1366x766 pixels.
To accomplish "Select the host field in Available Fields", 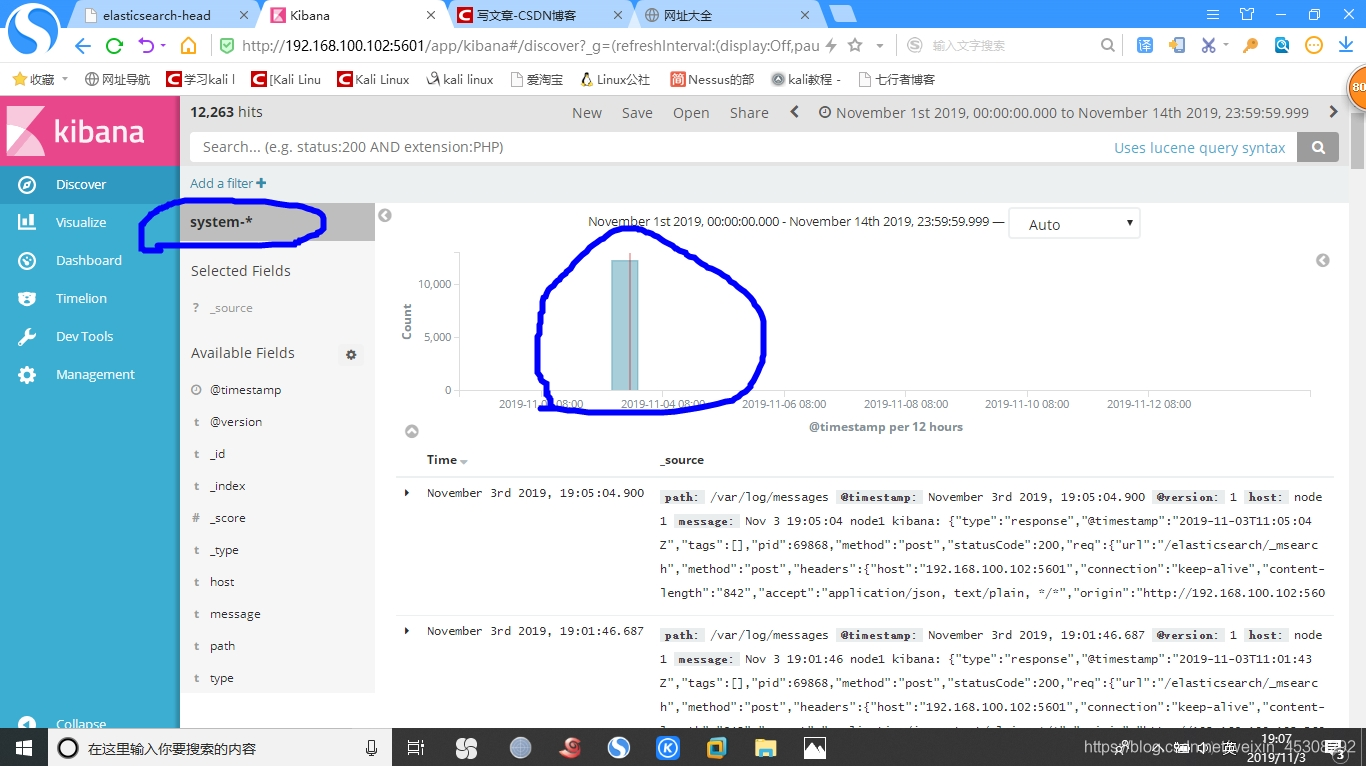I will [222, 582].
